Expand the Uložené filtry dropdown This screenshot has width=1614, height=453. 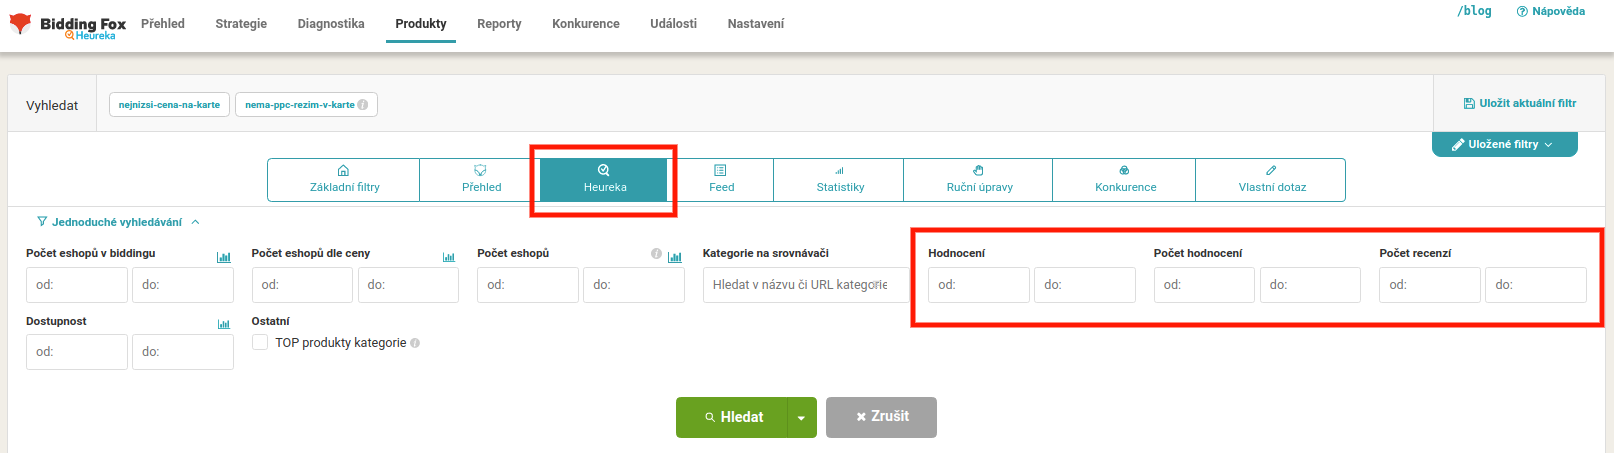tap(1504, 145)
